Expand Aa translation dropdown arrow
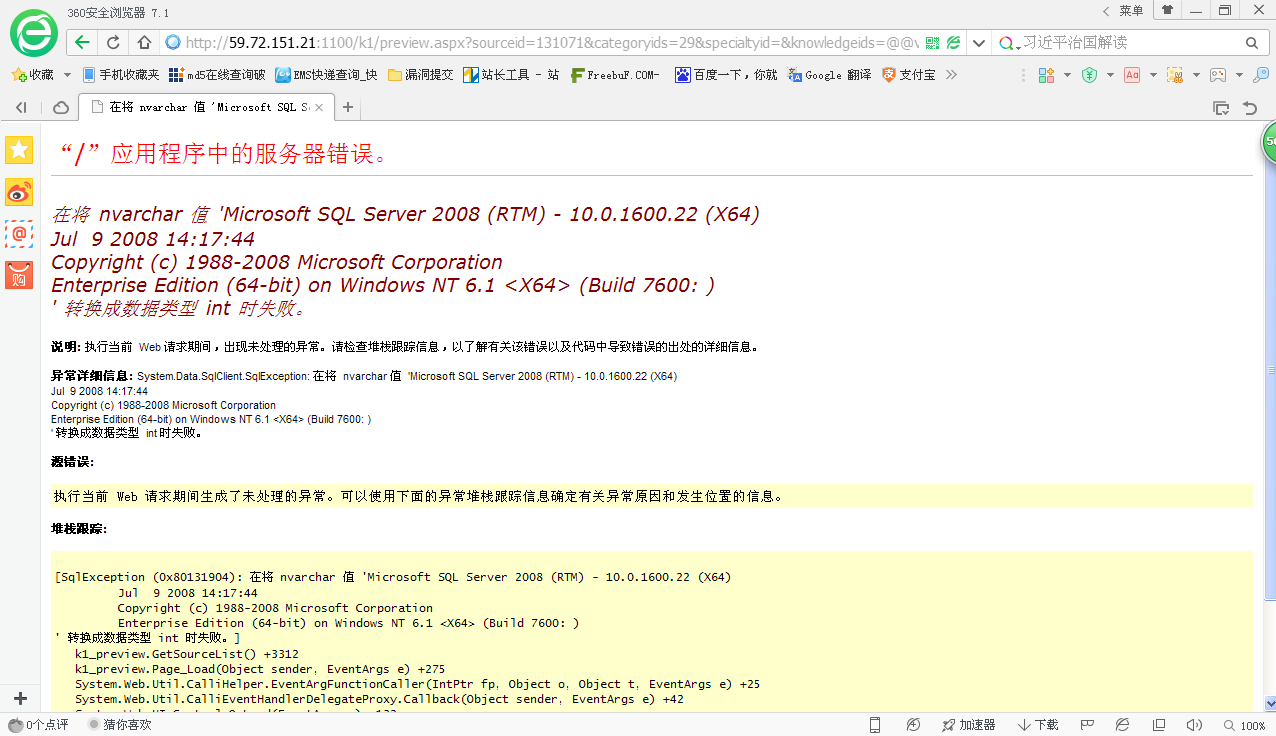 pyautogui.click(x=1153, y=75)
